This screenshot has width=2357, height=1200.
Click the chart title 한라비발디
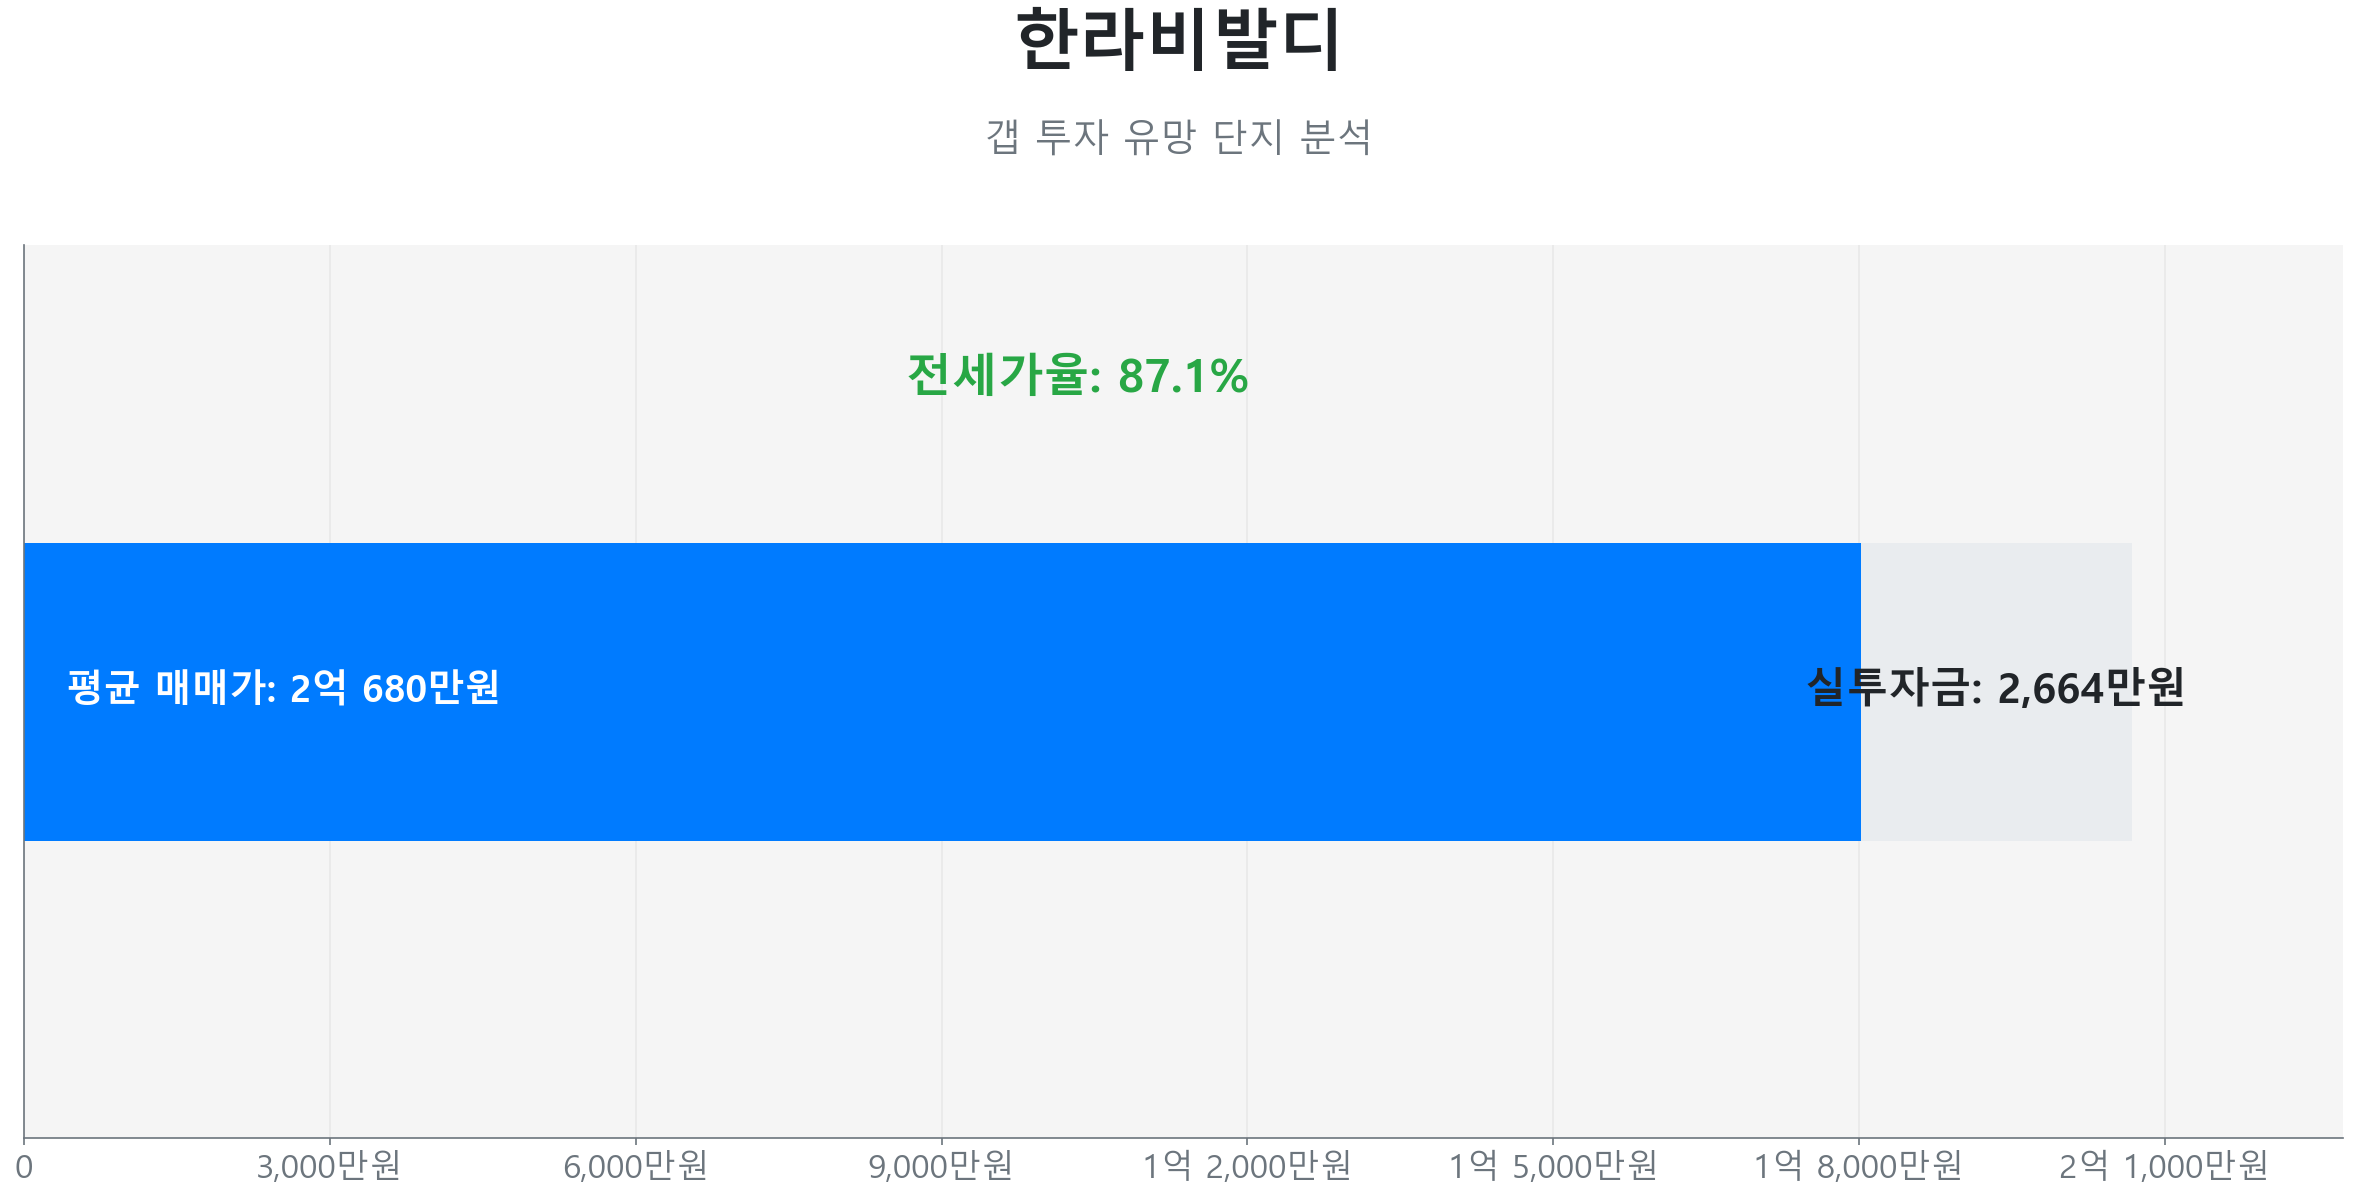tap(1178, 40)
